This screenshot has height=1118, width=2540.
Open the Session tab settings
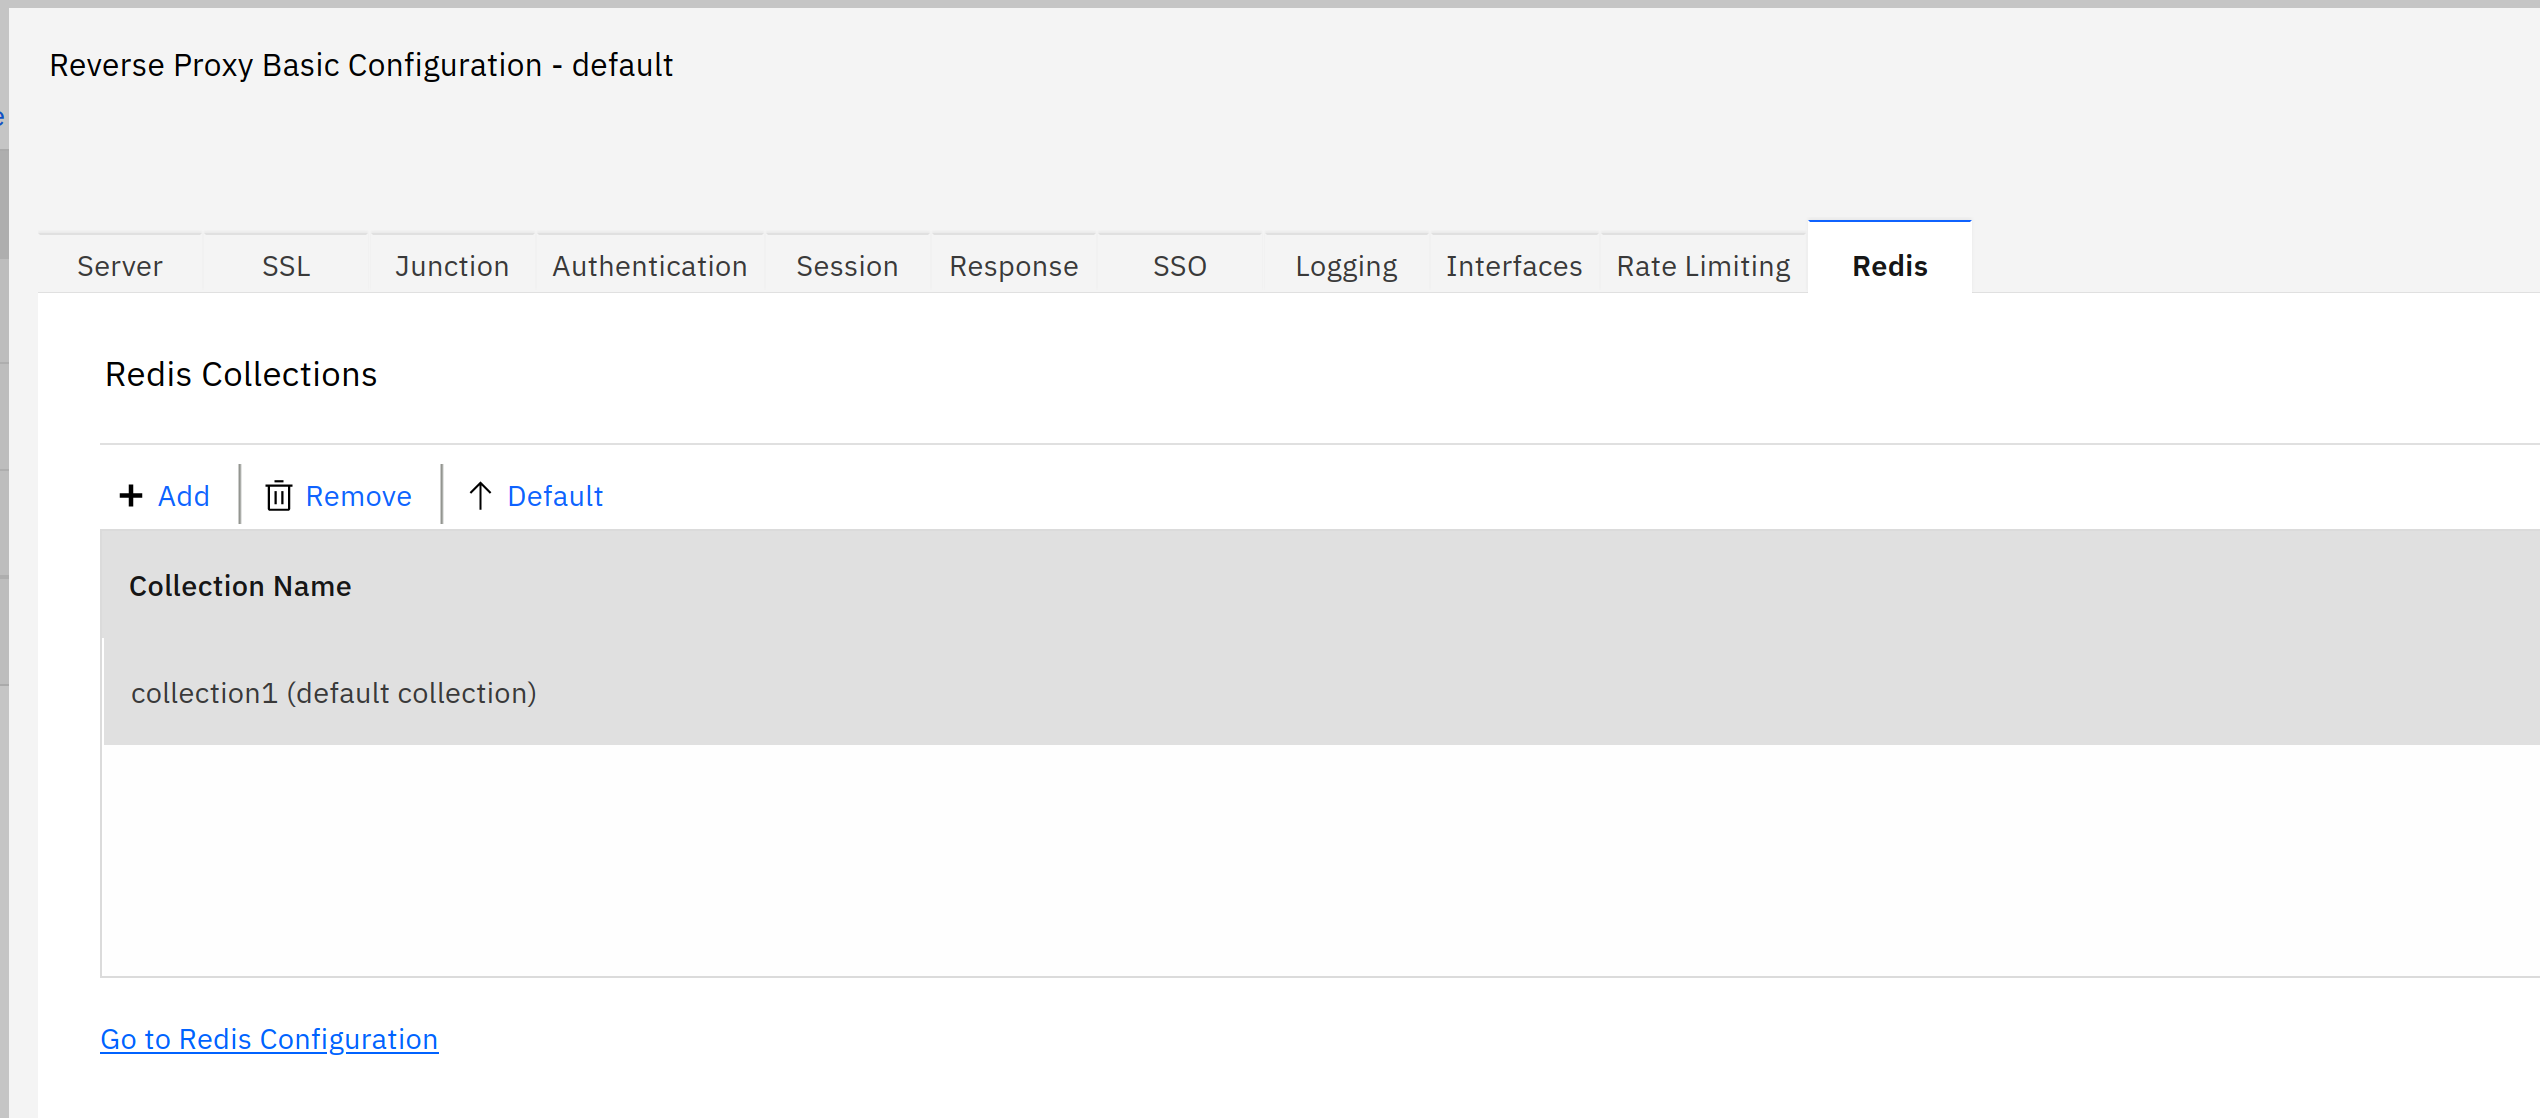pos(844,264)
